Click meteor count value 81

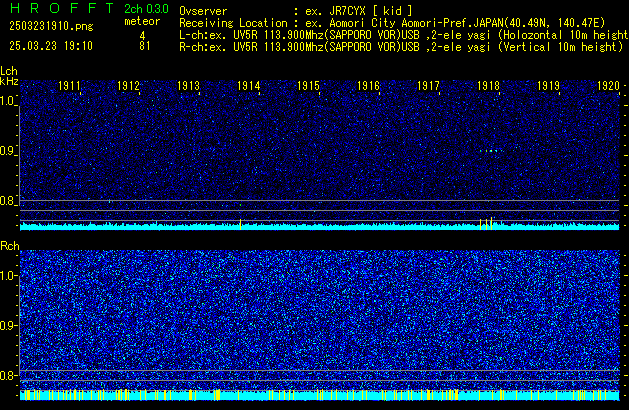click(144, 46)
